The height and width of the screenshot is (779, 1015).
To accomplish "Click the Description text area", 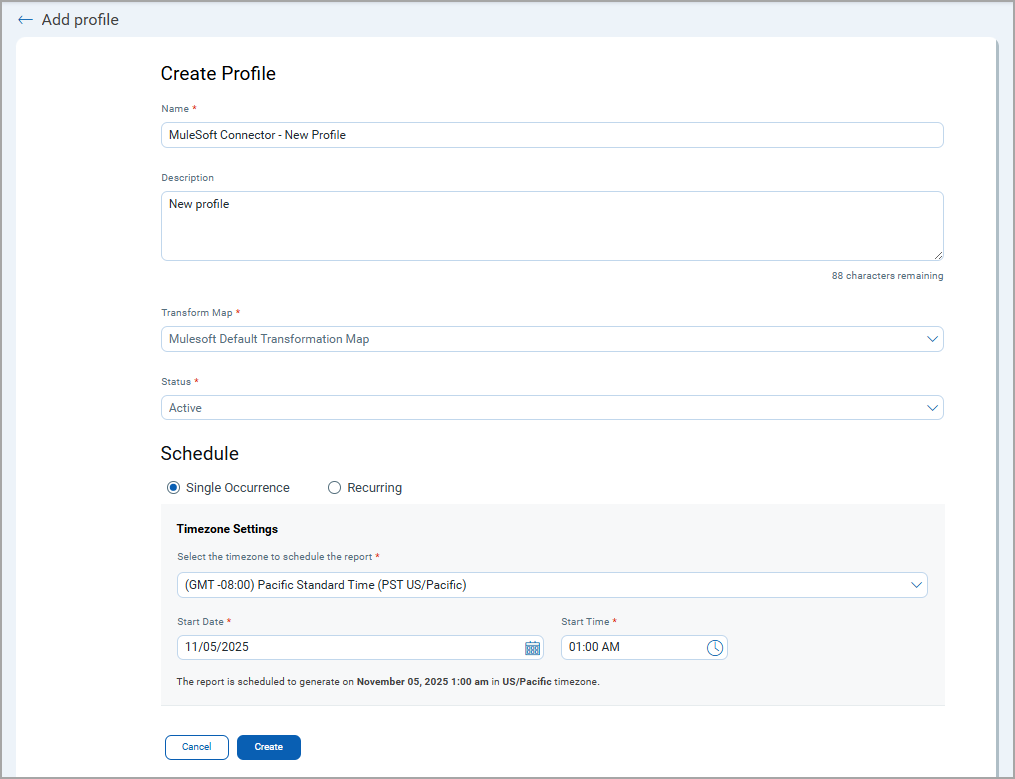I will [x=550, y=225].
